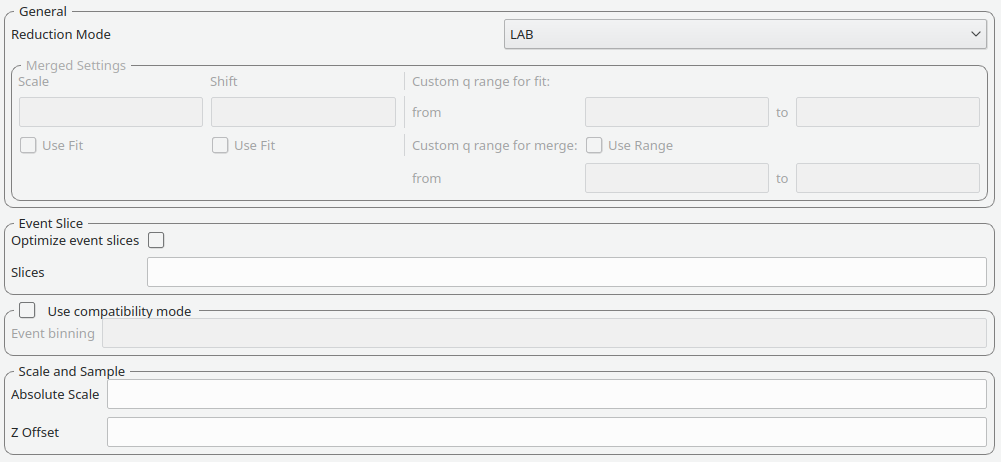Toggle the Optimize event slices checkbox

pos(156,240)
